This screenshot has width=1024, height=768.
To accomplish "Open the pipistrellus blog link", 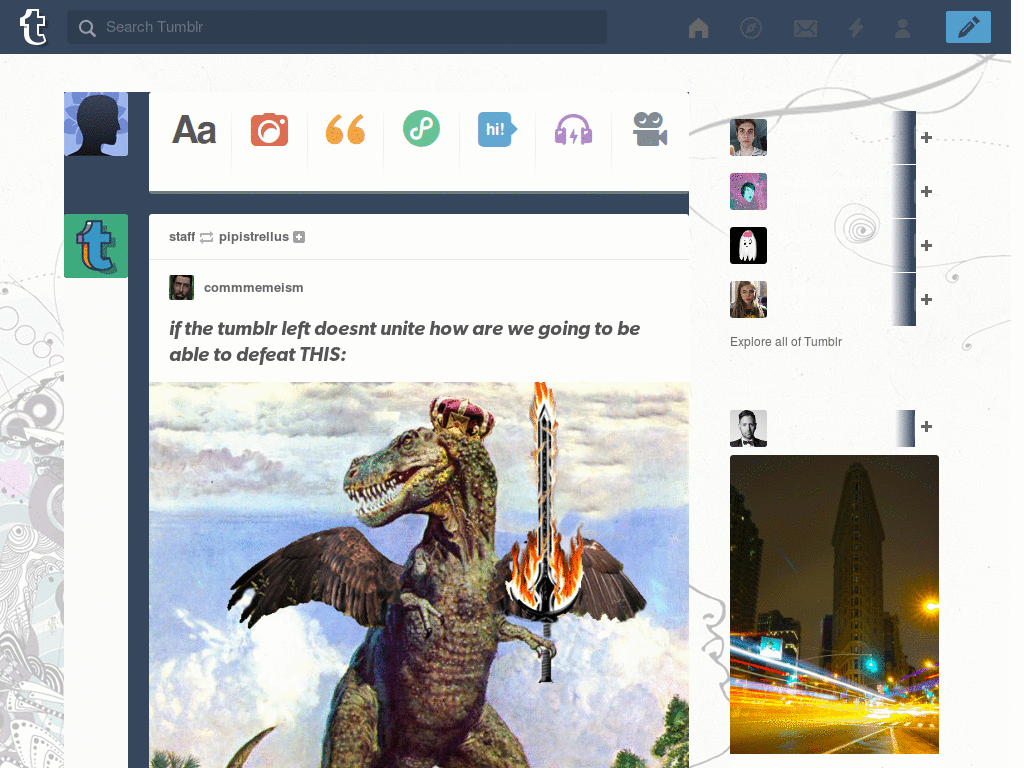I will [253, 236].
